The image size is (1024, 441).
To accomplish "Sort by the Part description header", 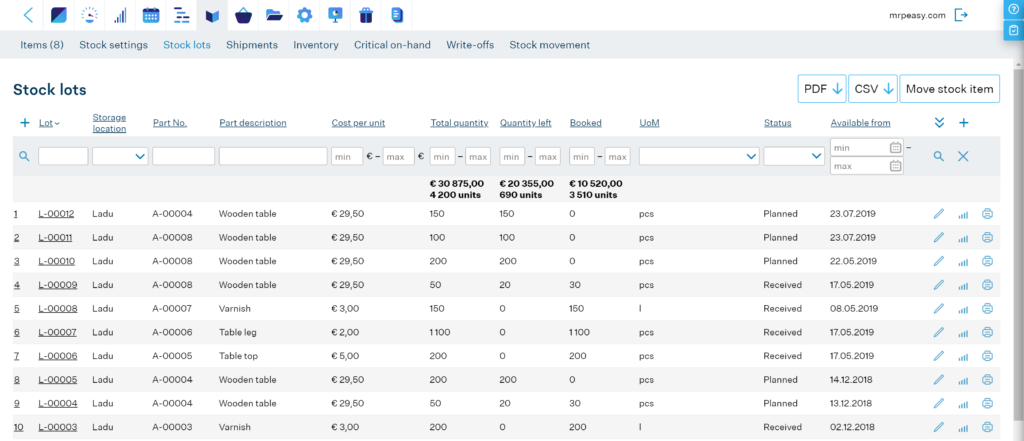I will point(253,123).
